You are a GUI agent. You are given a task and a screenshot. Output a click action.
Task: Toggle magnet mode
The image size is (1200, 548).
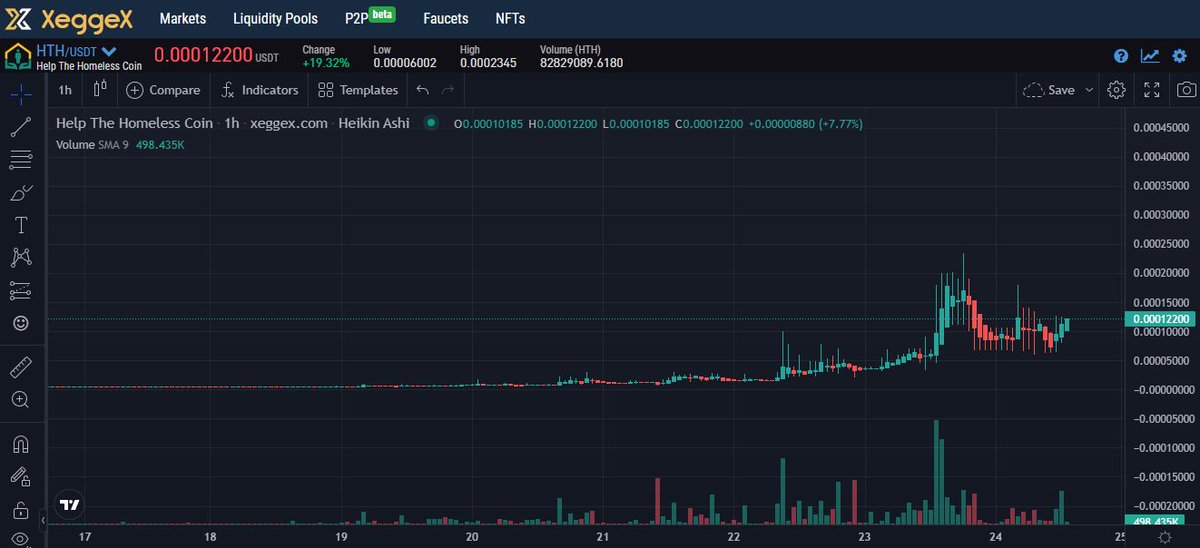[x=21, y=444]
